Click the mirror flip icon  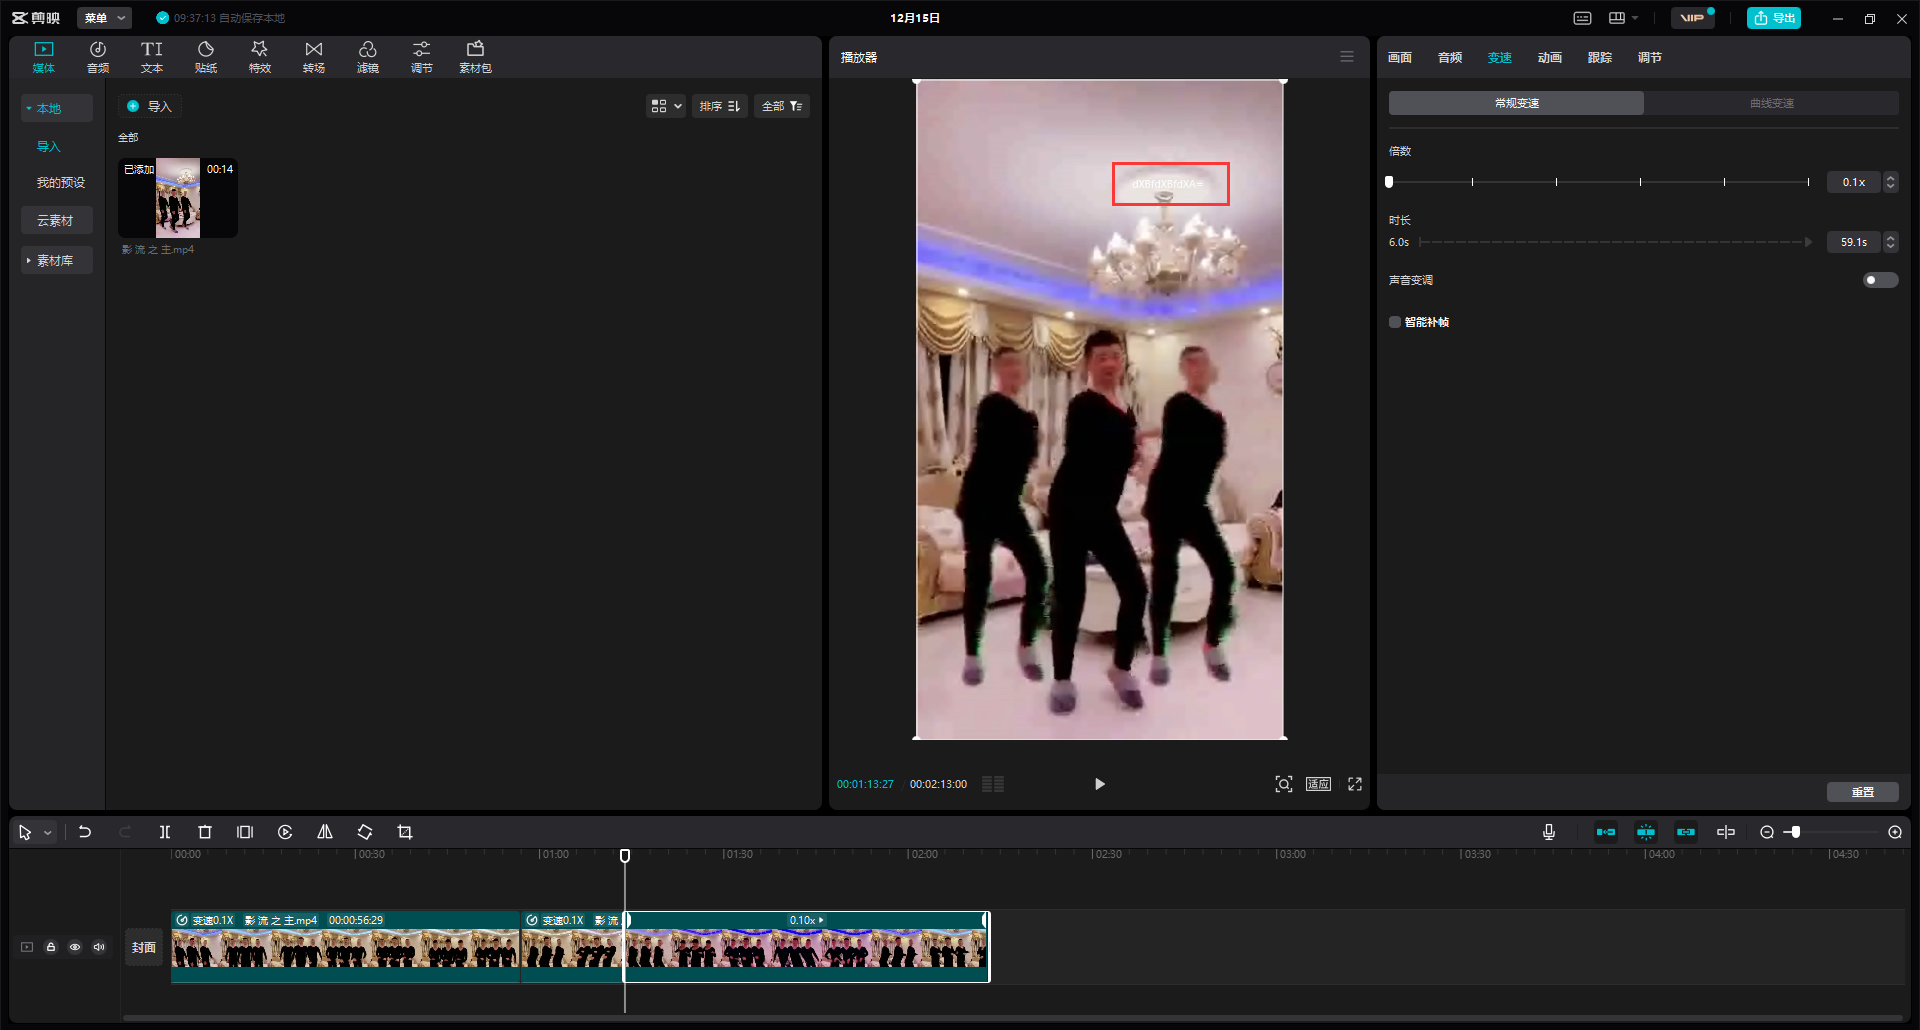(x=325, y=832)
